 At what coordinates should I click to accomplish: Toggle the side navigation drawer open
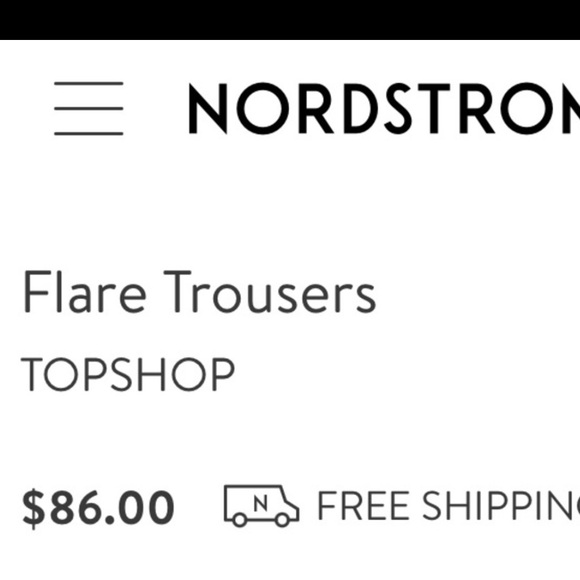(89, 108)
